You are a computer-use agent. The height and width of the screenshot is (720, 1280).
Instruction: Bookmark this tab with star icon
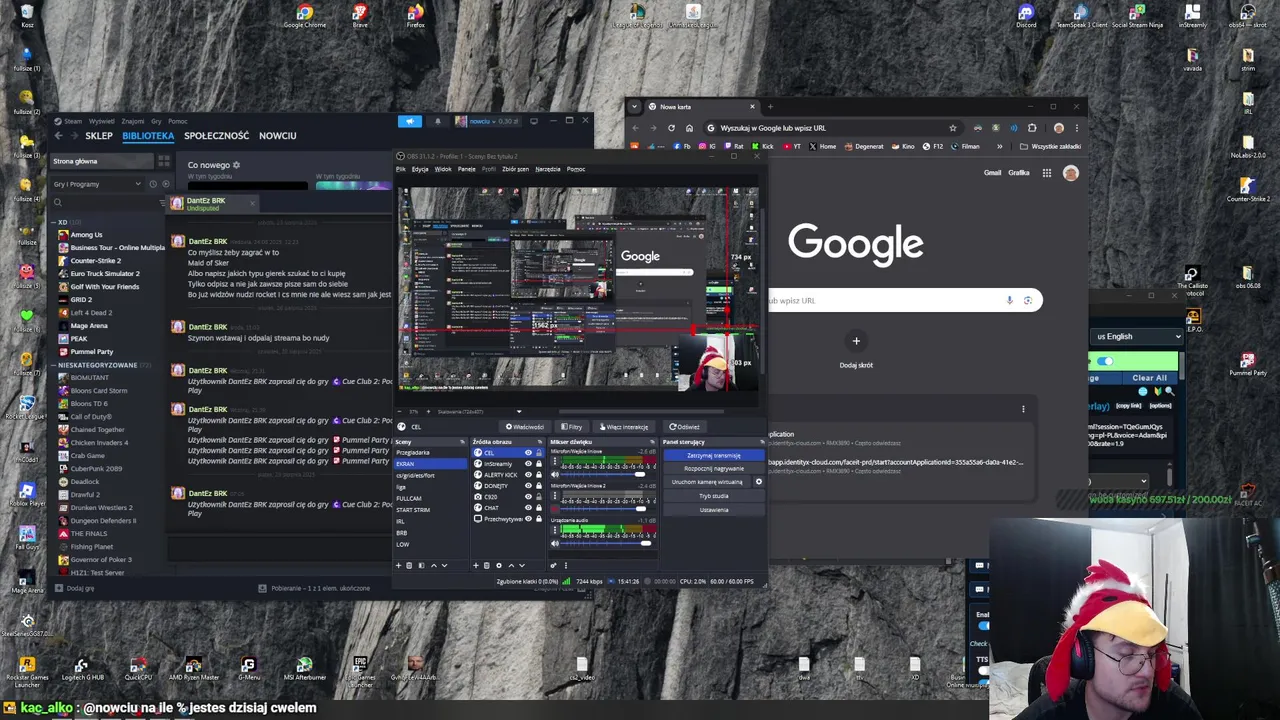(953, 128)
